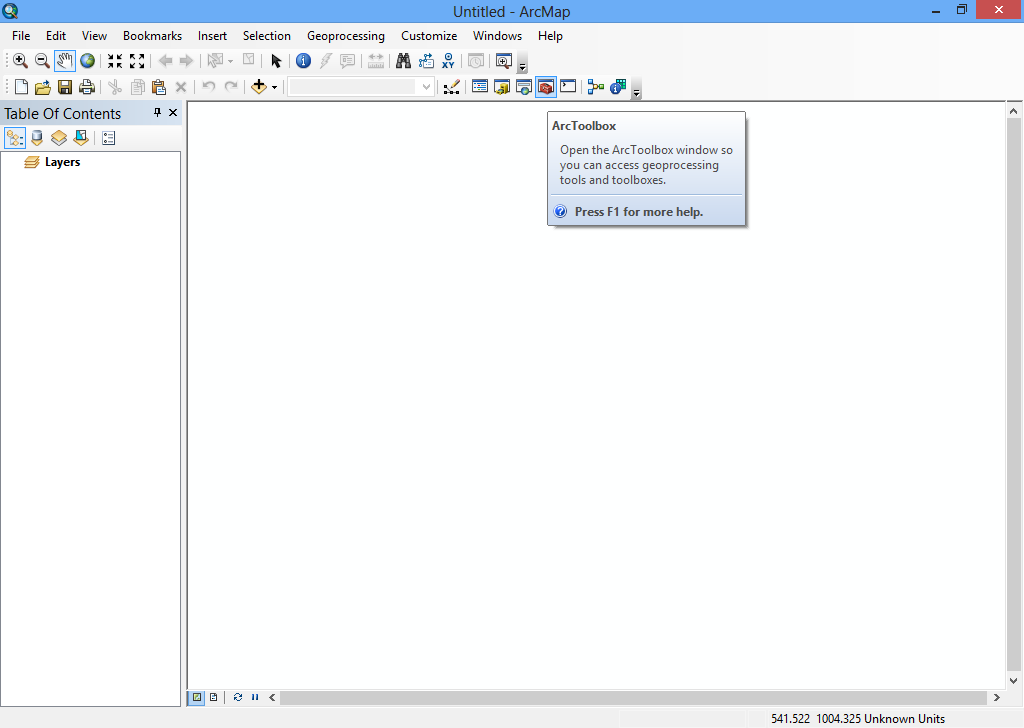Launch the ModelBuilder window
Screen dimensions: 1024x728
pos(596,87)
